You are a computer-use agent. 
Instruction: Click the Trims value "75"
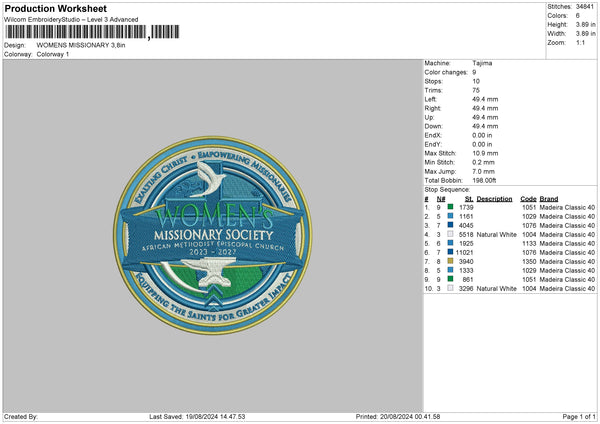pyautogui.click(x=476, y=90)
